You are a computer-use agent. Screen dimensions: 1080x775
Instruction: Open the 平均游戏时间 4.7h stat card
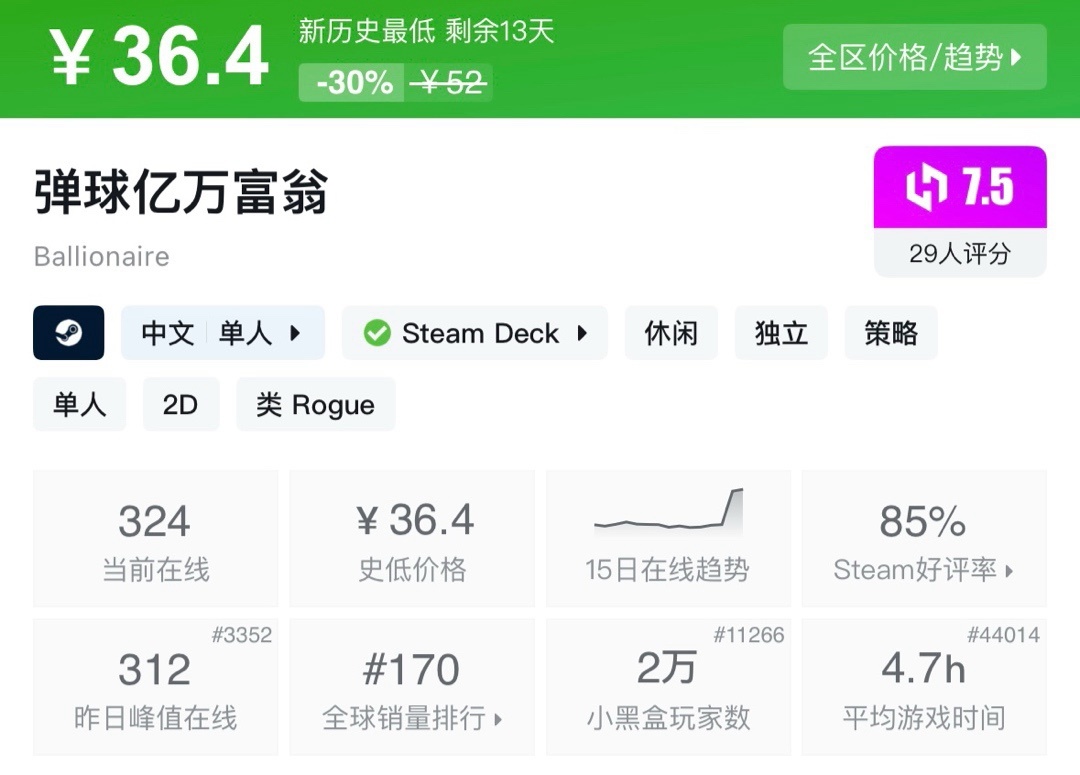tap(924, 687)
